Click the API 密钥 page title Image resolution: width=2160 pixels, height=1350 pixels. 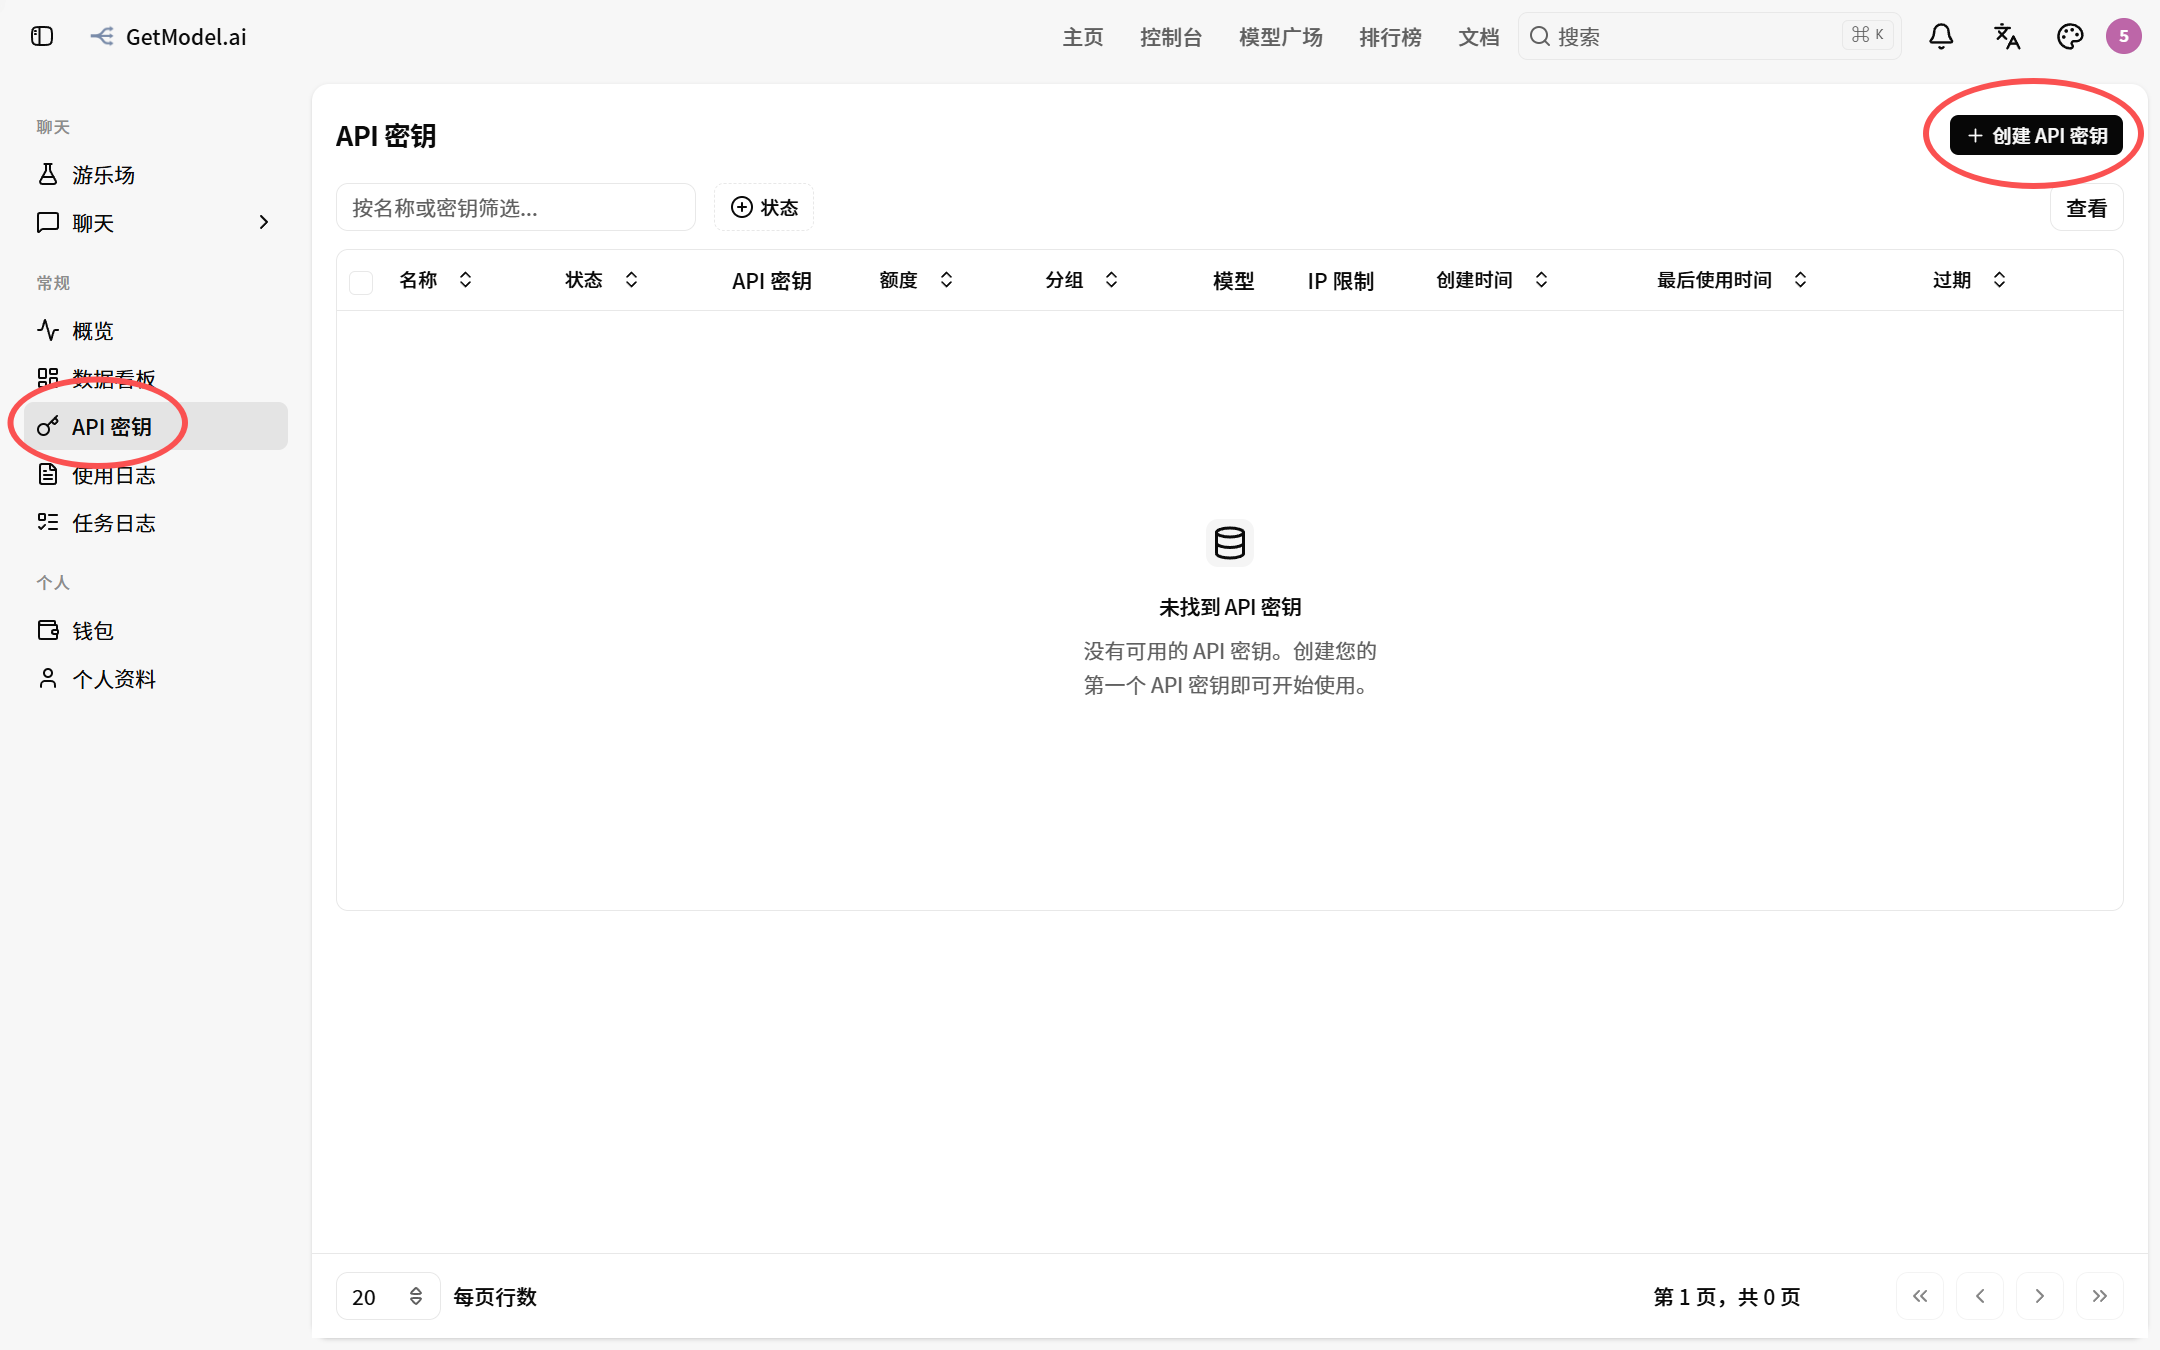(x=386, y=136)
